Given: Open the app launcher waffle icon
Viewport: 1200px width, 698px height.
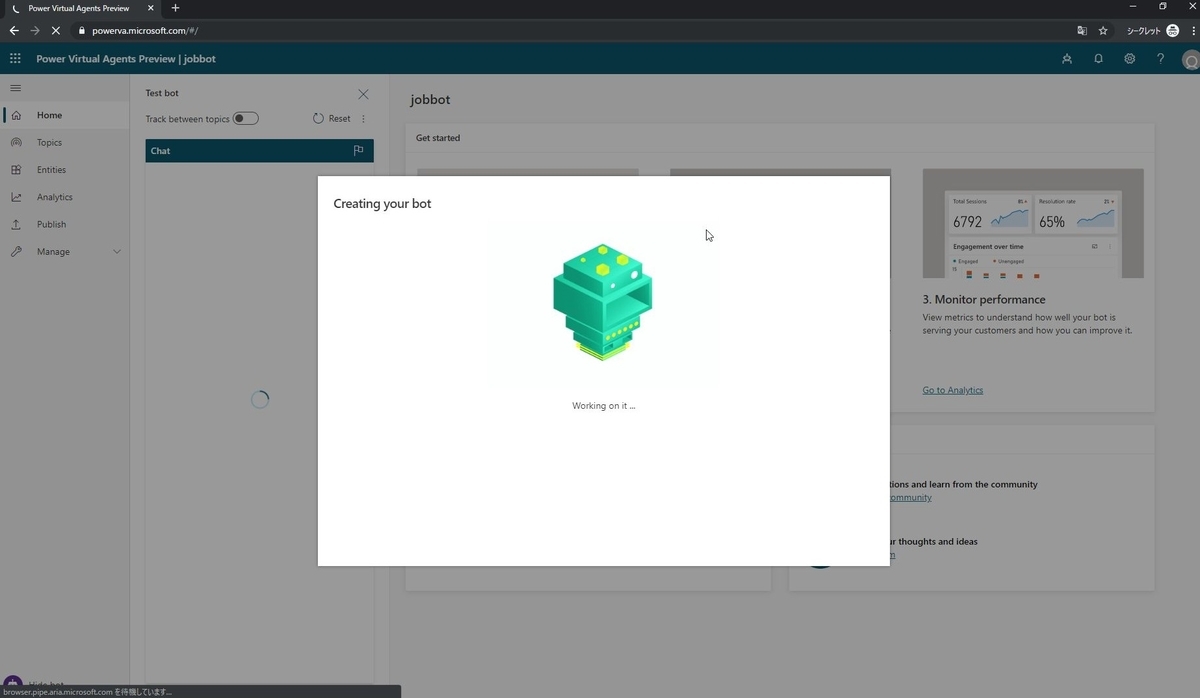Looking at the screenshot, I should click(x=15, y=59).
